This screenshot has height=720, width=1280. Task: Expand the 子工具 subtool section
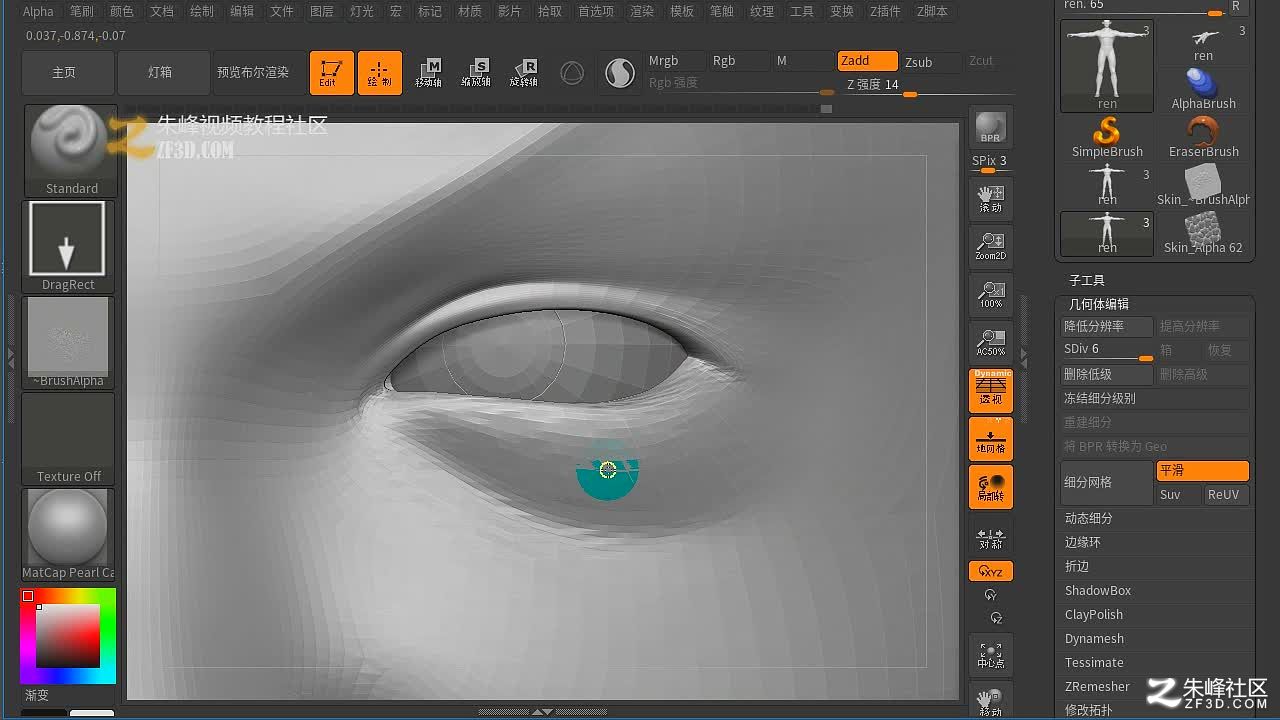tap(1087, 280)
